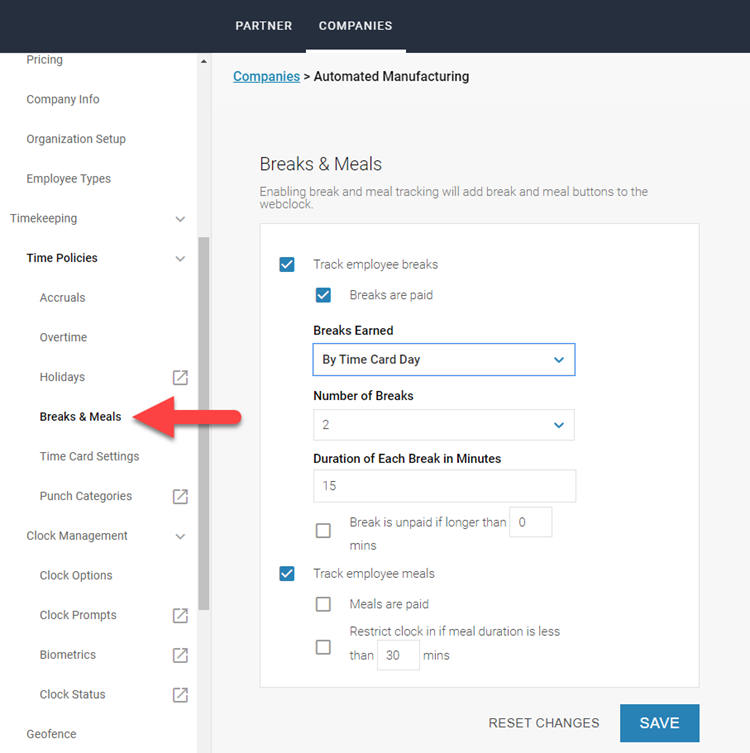Viewport: 750px width, 753px height.
Task: Switch to the Partner tab
Action: [x=264, y=26]
